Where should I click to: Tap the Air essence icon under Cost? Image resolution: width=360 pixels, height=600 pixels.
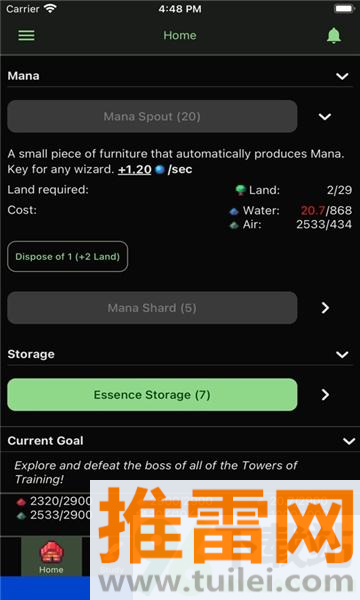point(234,225)
